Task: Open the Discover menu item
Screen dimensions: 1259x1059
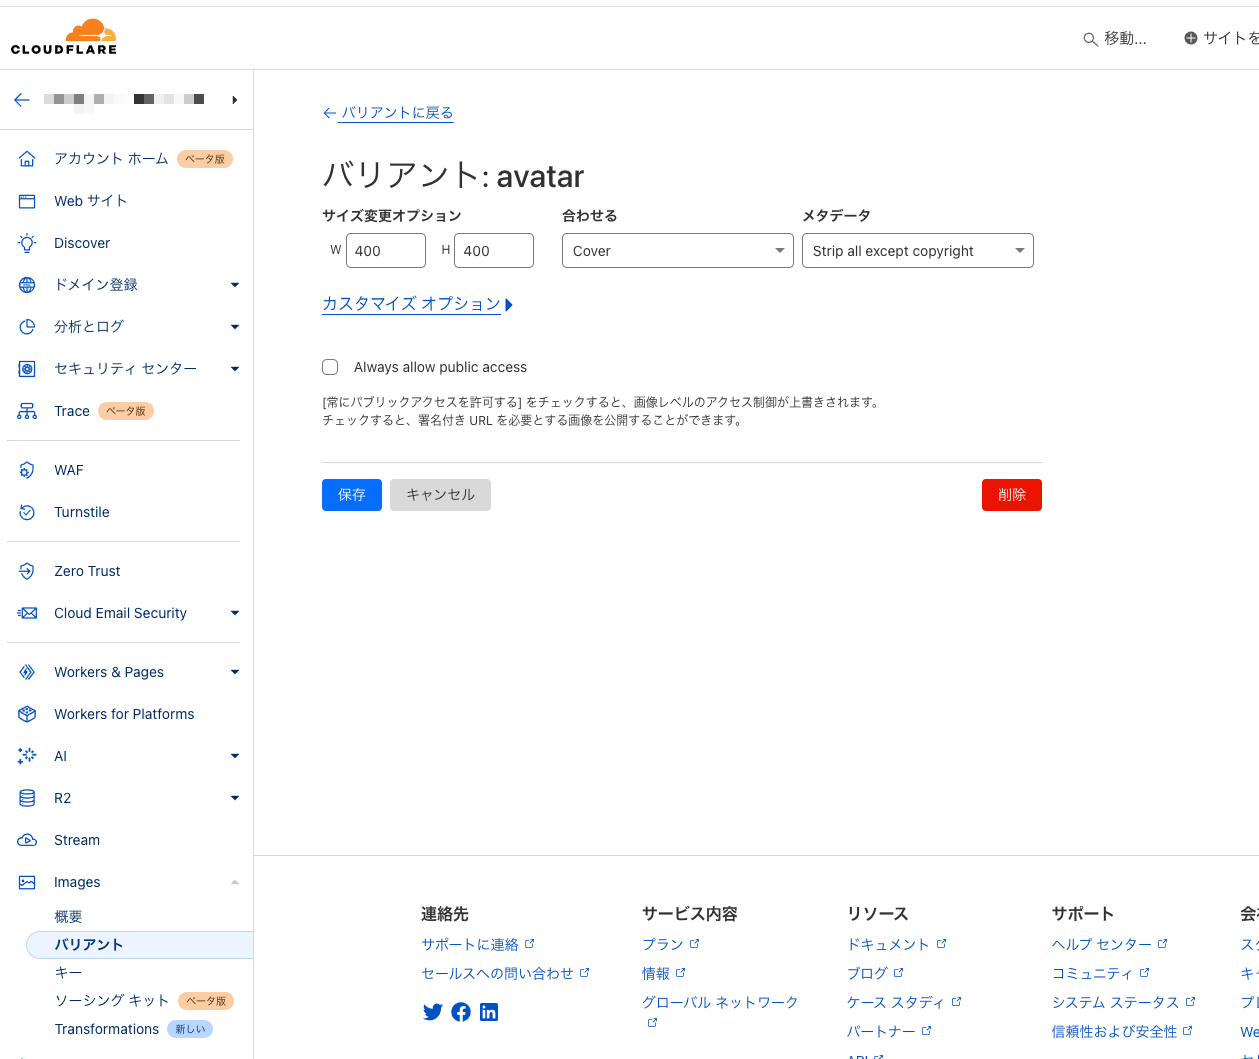Action: (82, 243)
